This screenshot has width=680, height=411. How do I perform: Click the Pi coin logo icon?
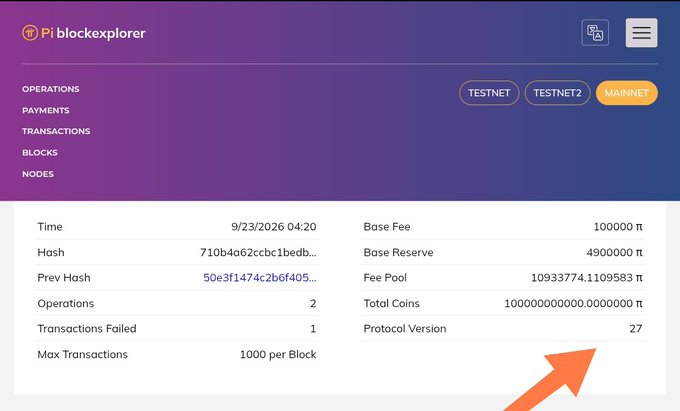tap(30, 33)
